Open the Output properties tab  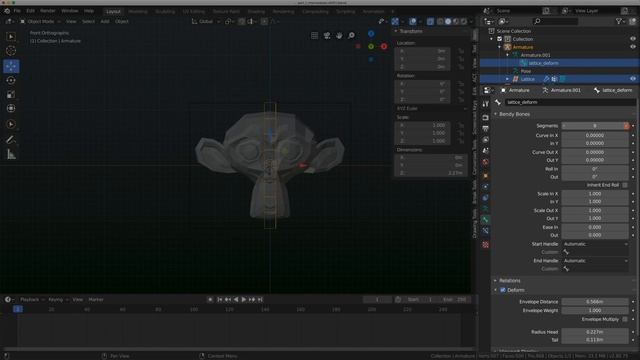(x=485, y=129)
